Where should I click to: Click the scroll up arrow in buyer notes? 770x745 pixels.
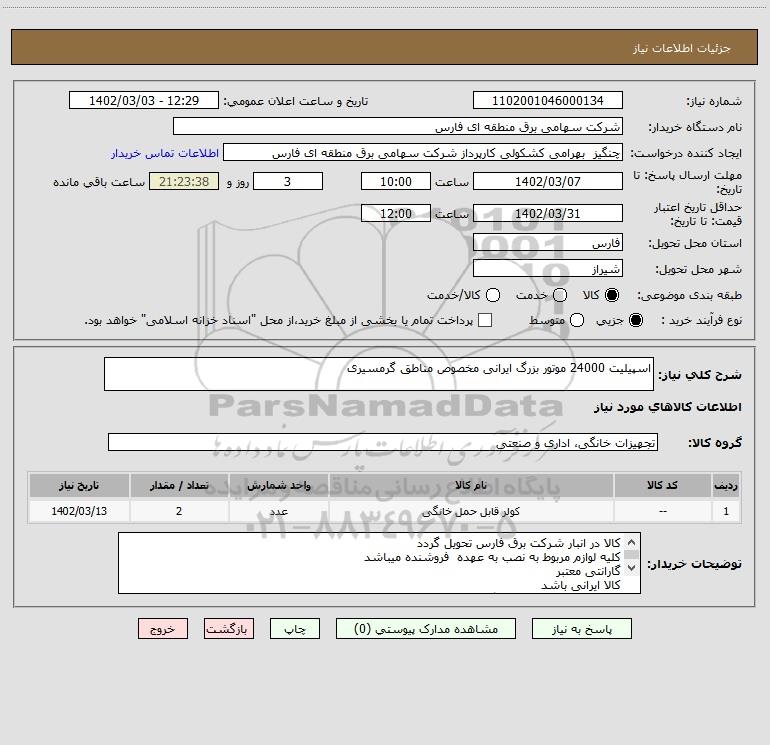[632, 542]
